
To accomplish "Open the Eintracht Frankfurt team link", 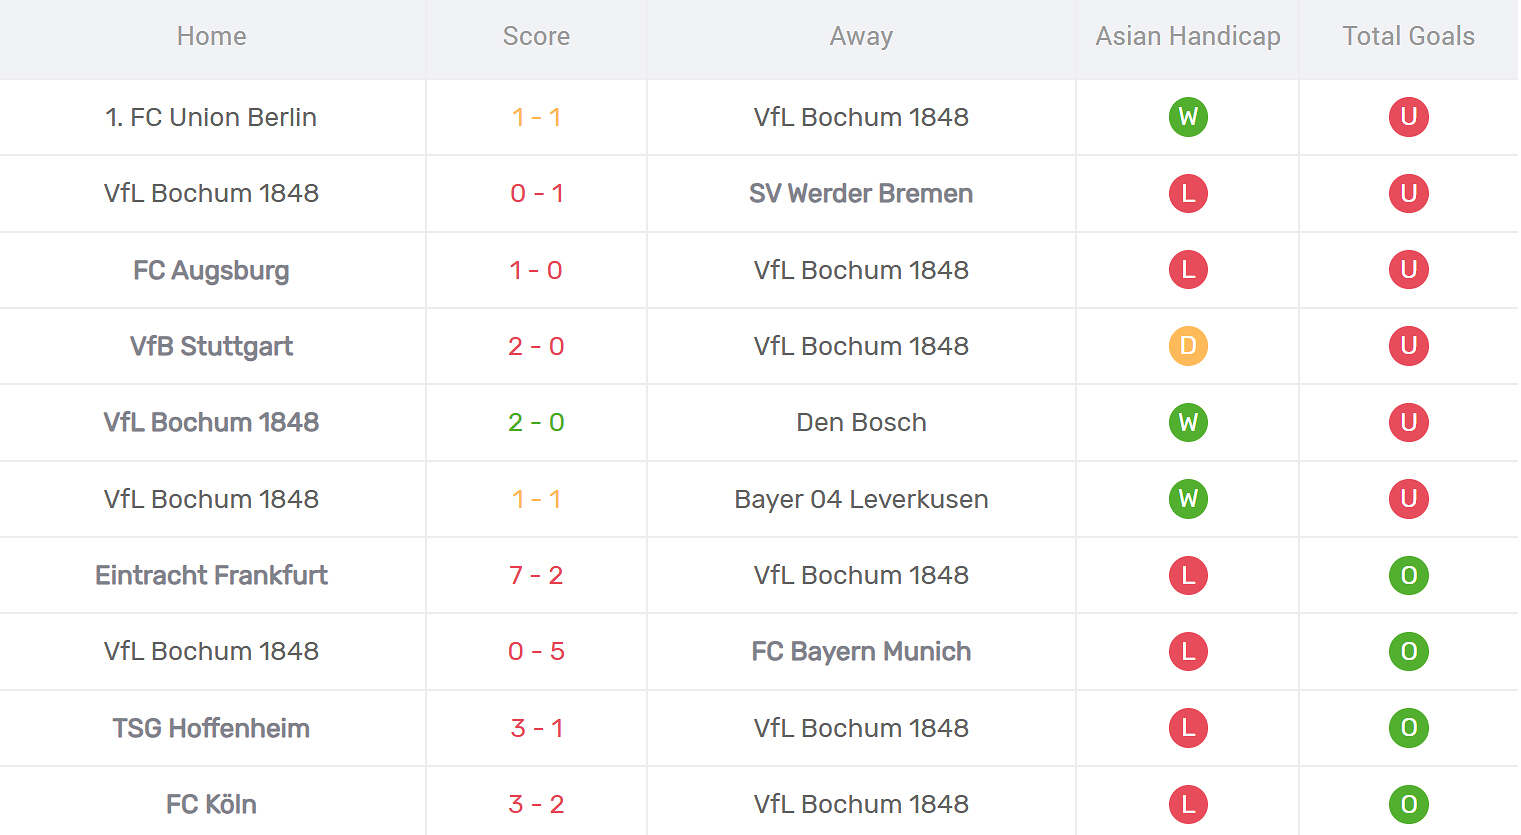I will (x=211, y=575).
